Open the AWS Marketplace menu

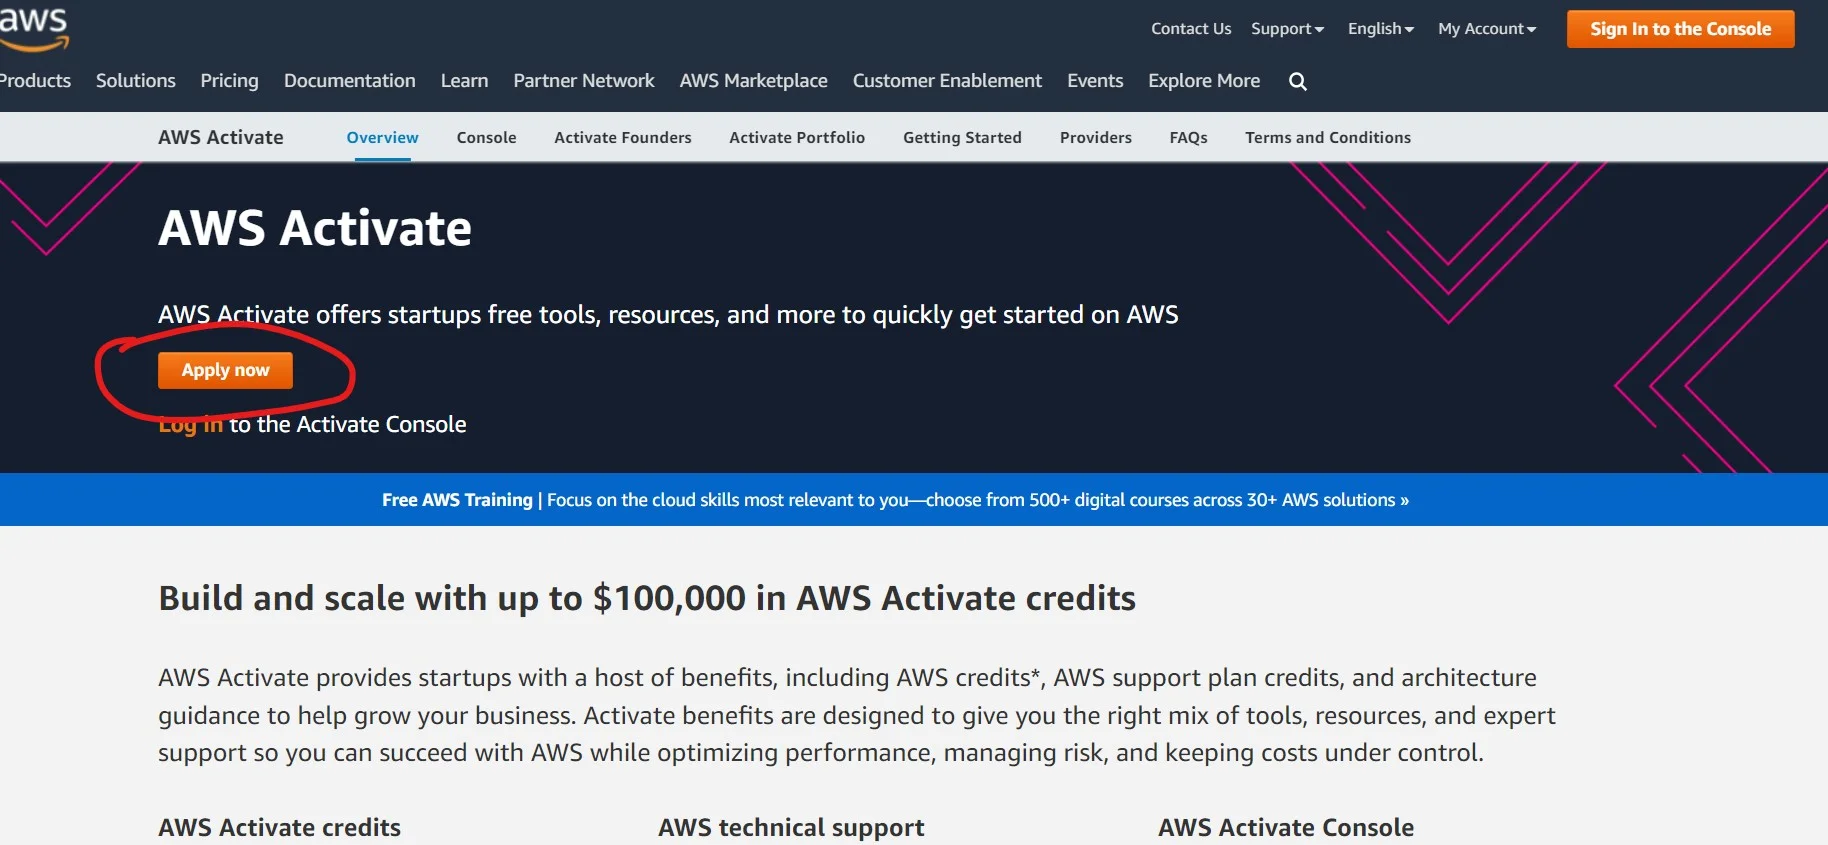(753, 81)
